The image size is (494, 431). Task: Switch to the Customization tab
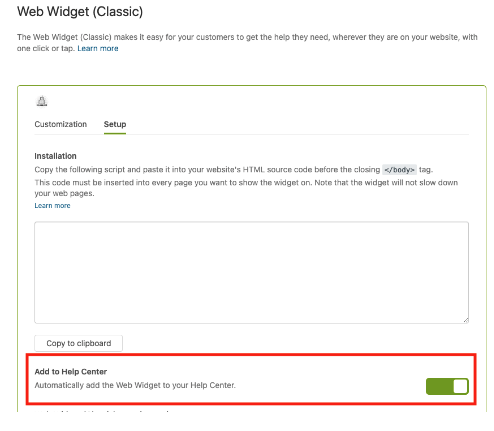pos(61,124)
